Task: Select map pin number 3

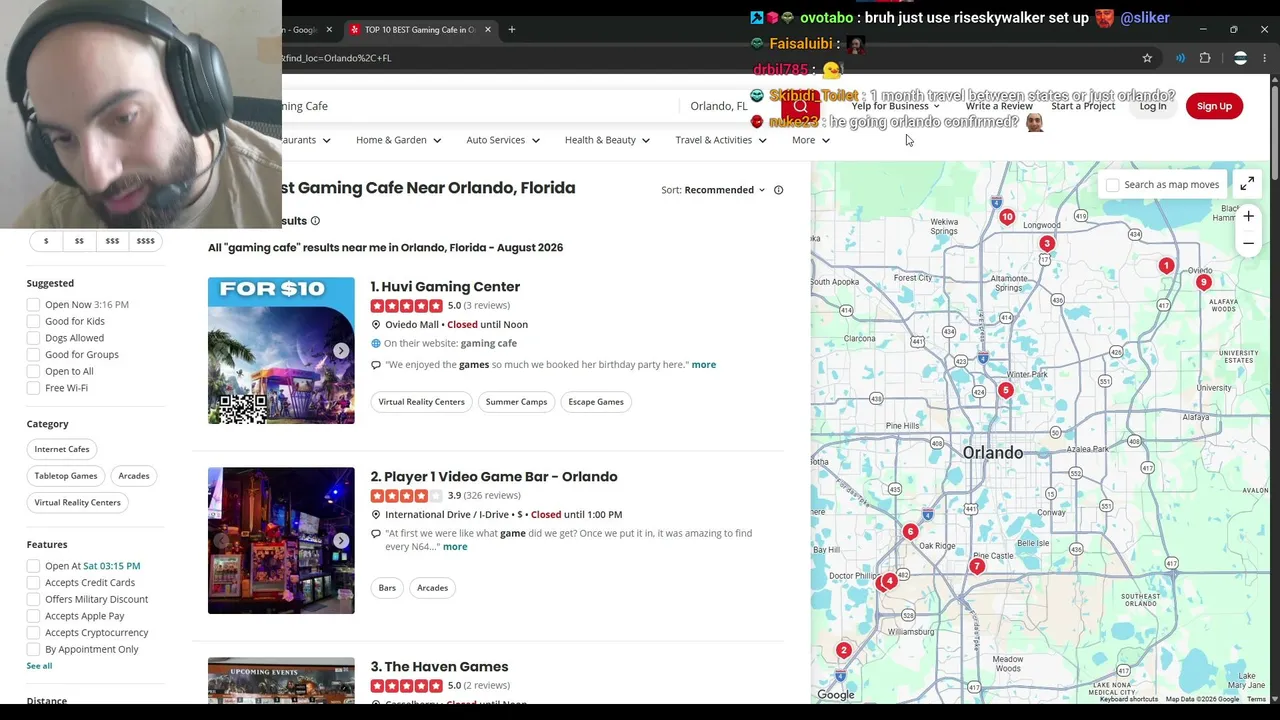Action: pyautogui.click(x=1047, y=243)
